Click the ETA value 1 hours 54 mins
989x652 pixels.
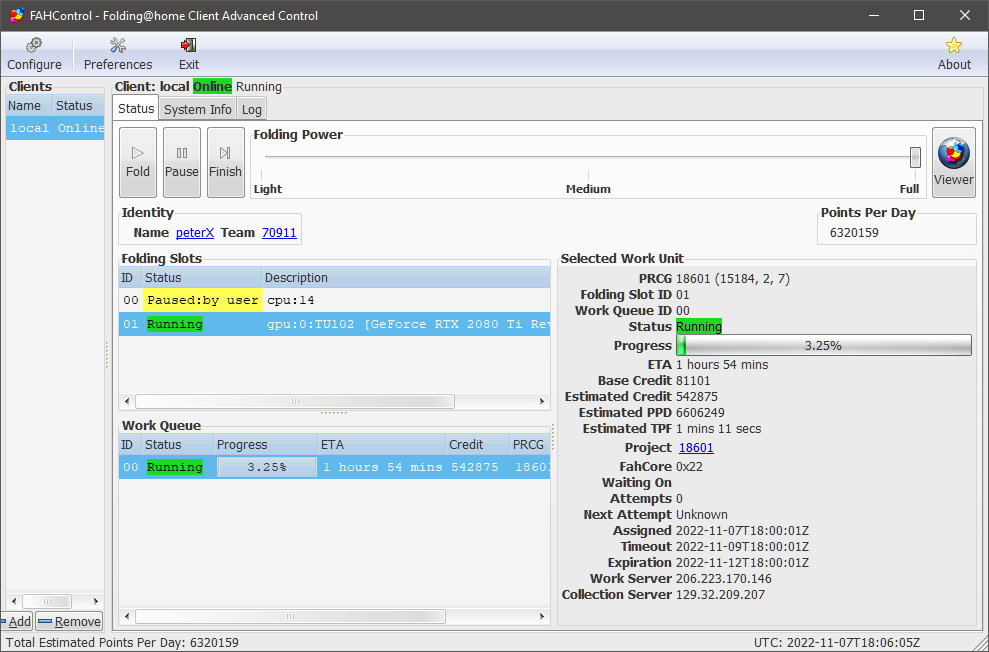pyautogui.click(x=722, y=364)
